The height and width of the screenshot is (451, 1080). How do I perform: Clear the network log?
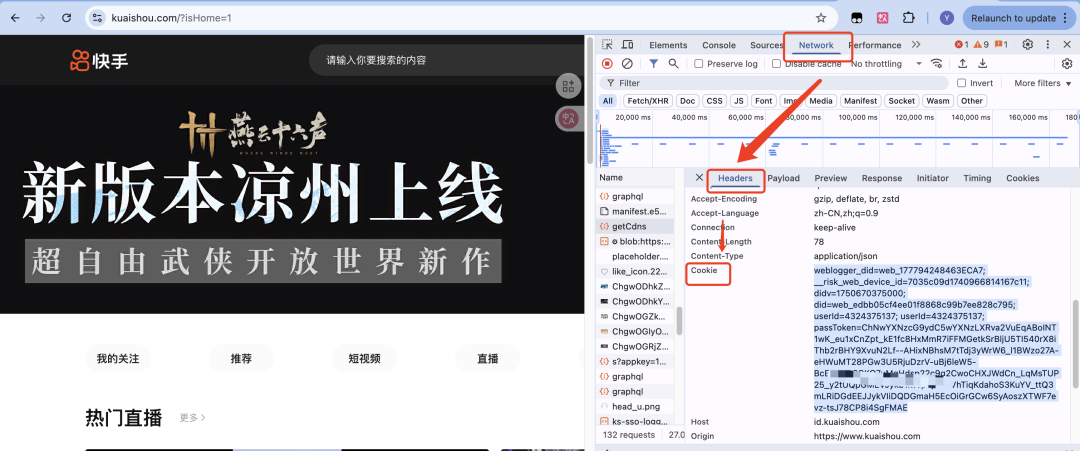pos(627,63)
